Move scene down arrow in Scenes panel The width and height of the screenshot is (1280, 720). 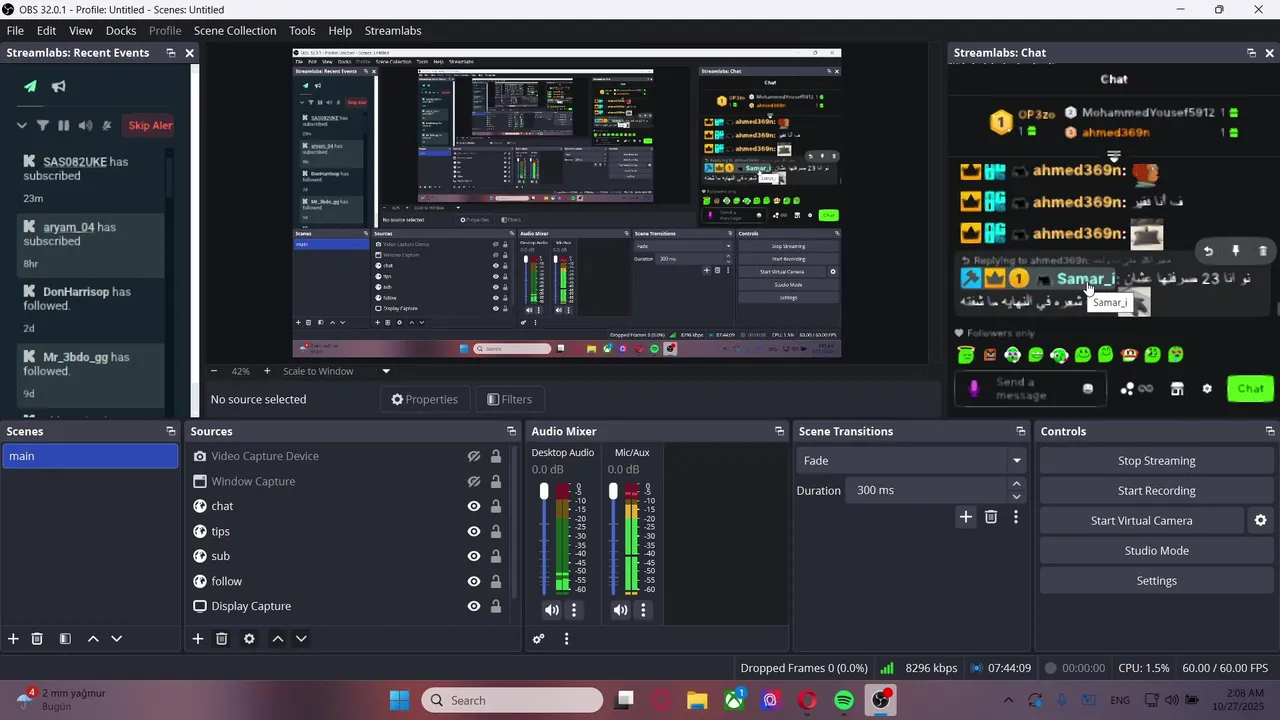[116, 639]
